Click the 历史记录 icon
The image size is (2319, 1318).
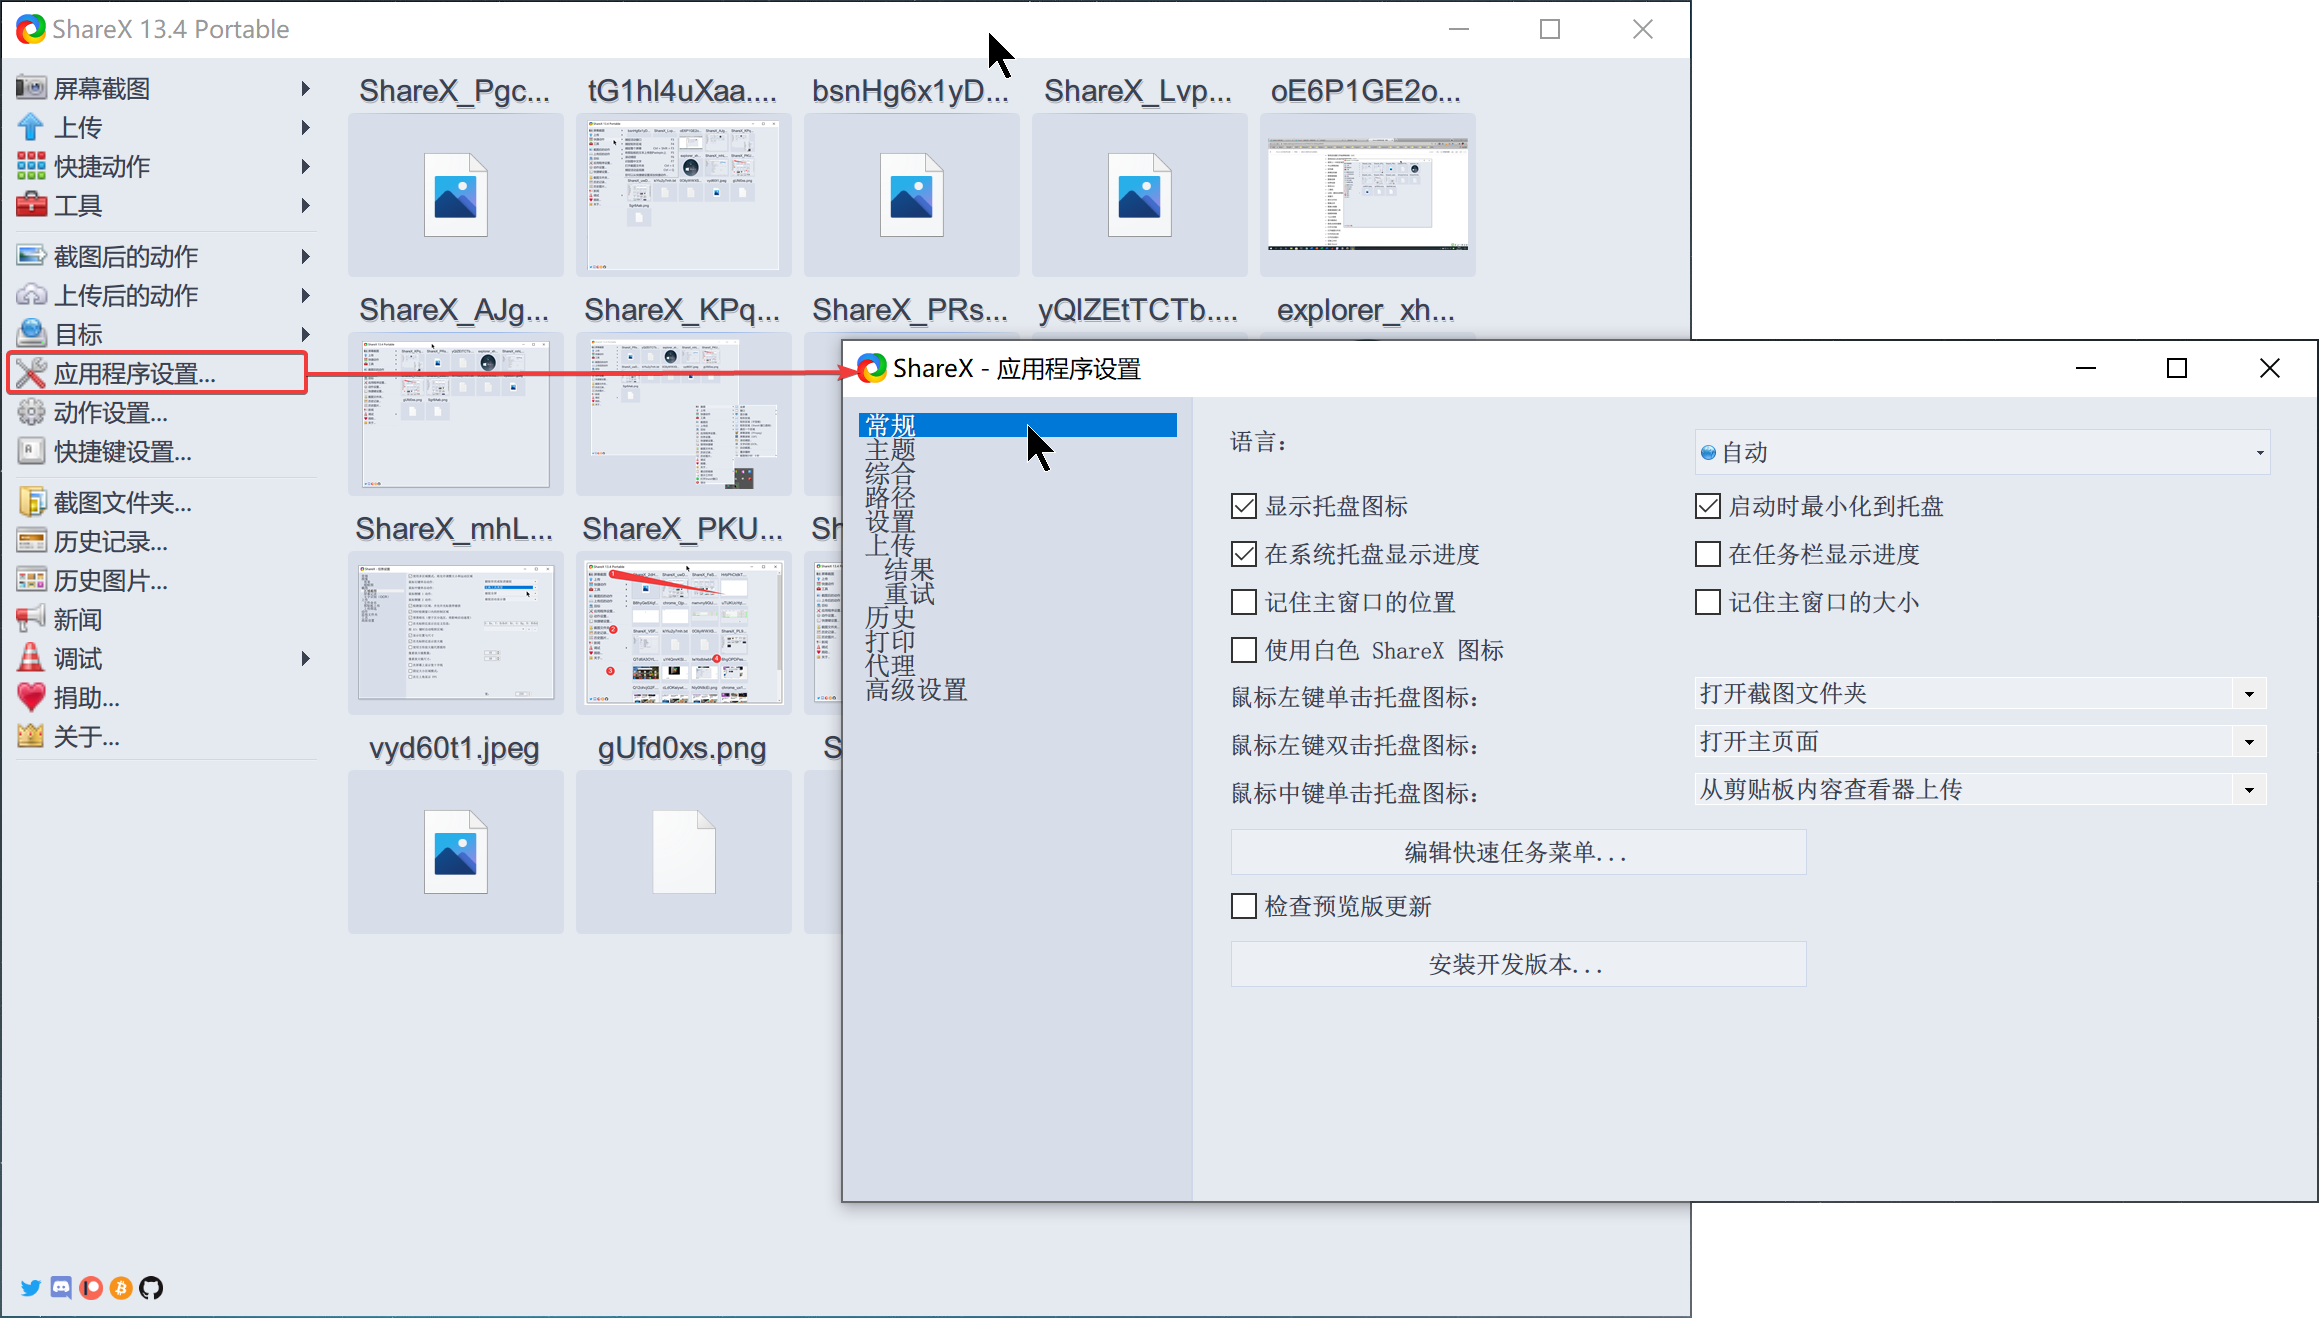click(x=31, y=541)
